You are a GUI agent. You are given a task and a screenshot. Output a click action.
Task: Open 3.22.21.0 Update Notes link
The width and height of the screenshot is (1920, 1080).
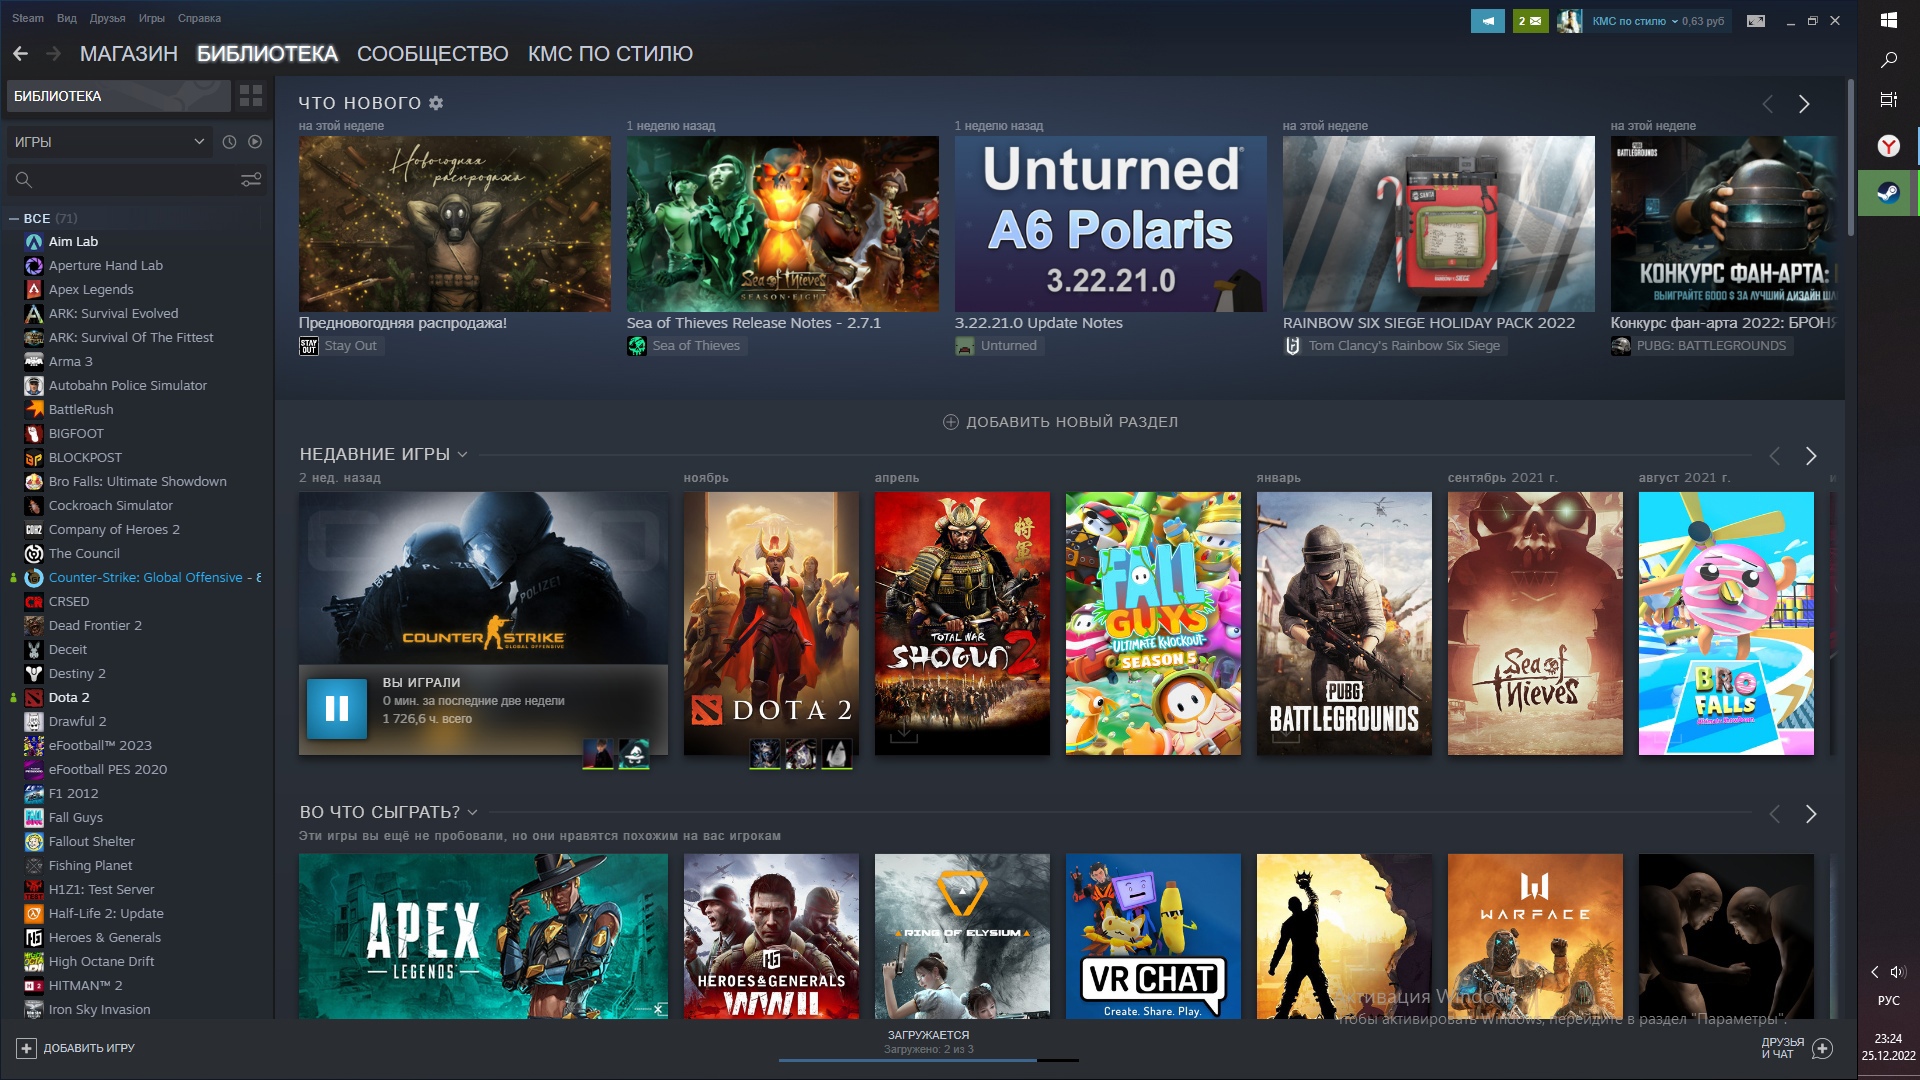pos(1039,323)
